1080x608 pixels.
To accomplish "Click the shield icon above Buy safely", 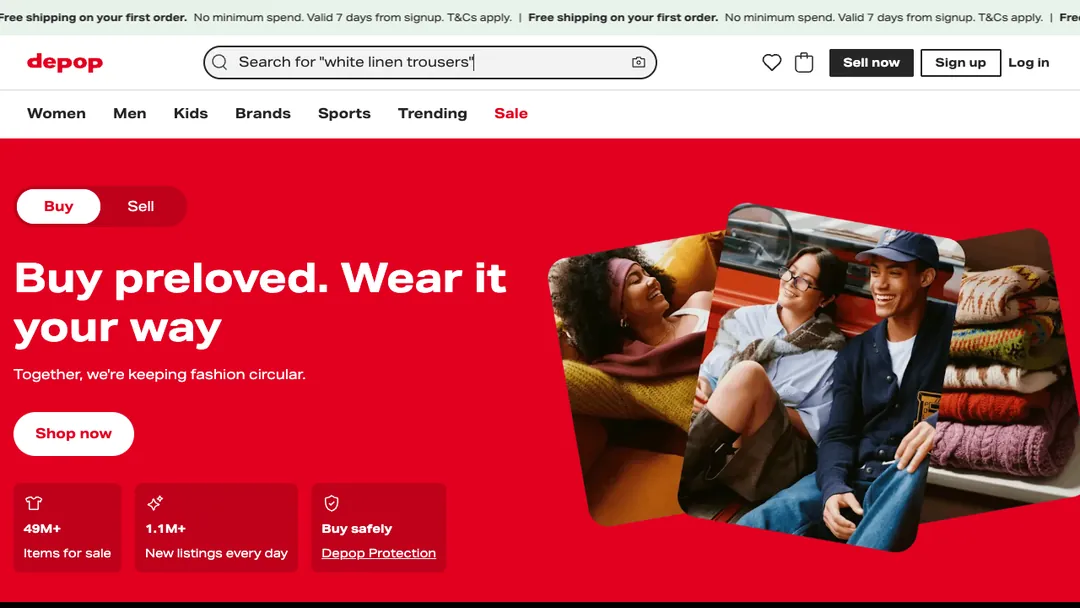I will 331,503.
